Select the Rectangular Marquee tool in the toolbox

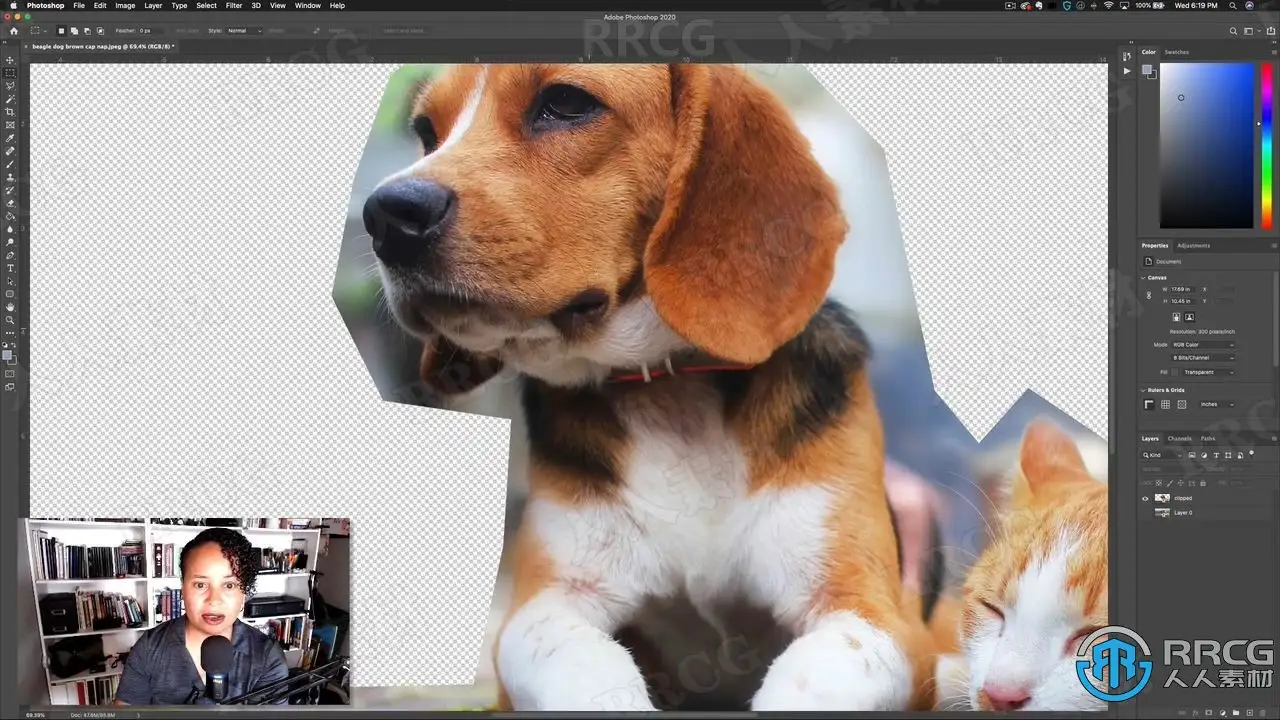click(x=11, y=73)
